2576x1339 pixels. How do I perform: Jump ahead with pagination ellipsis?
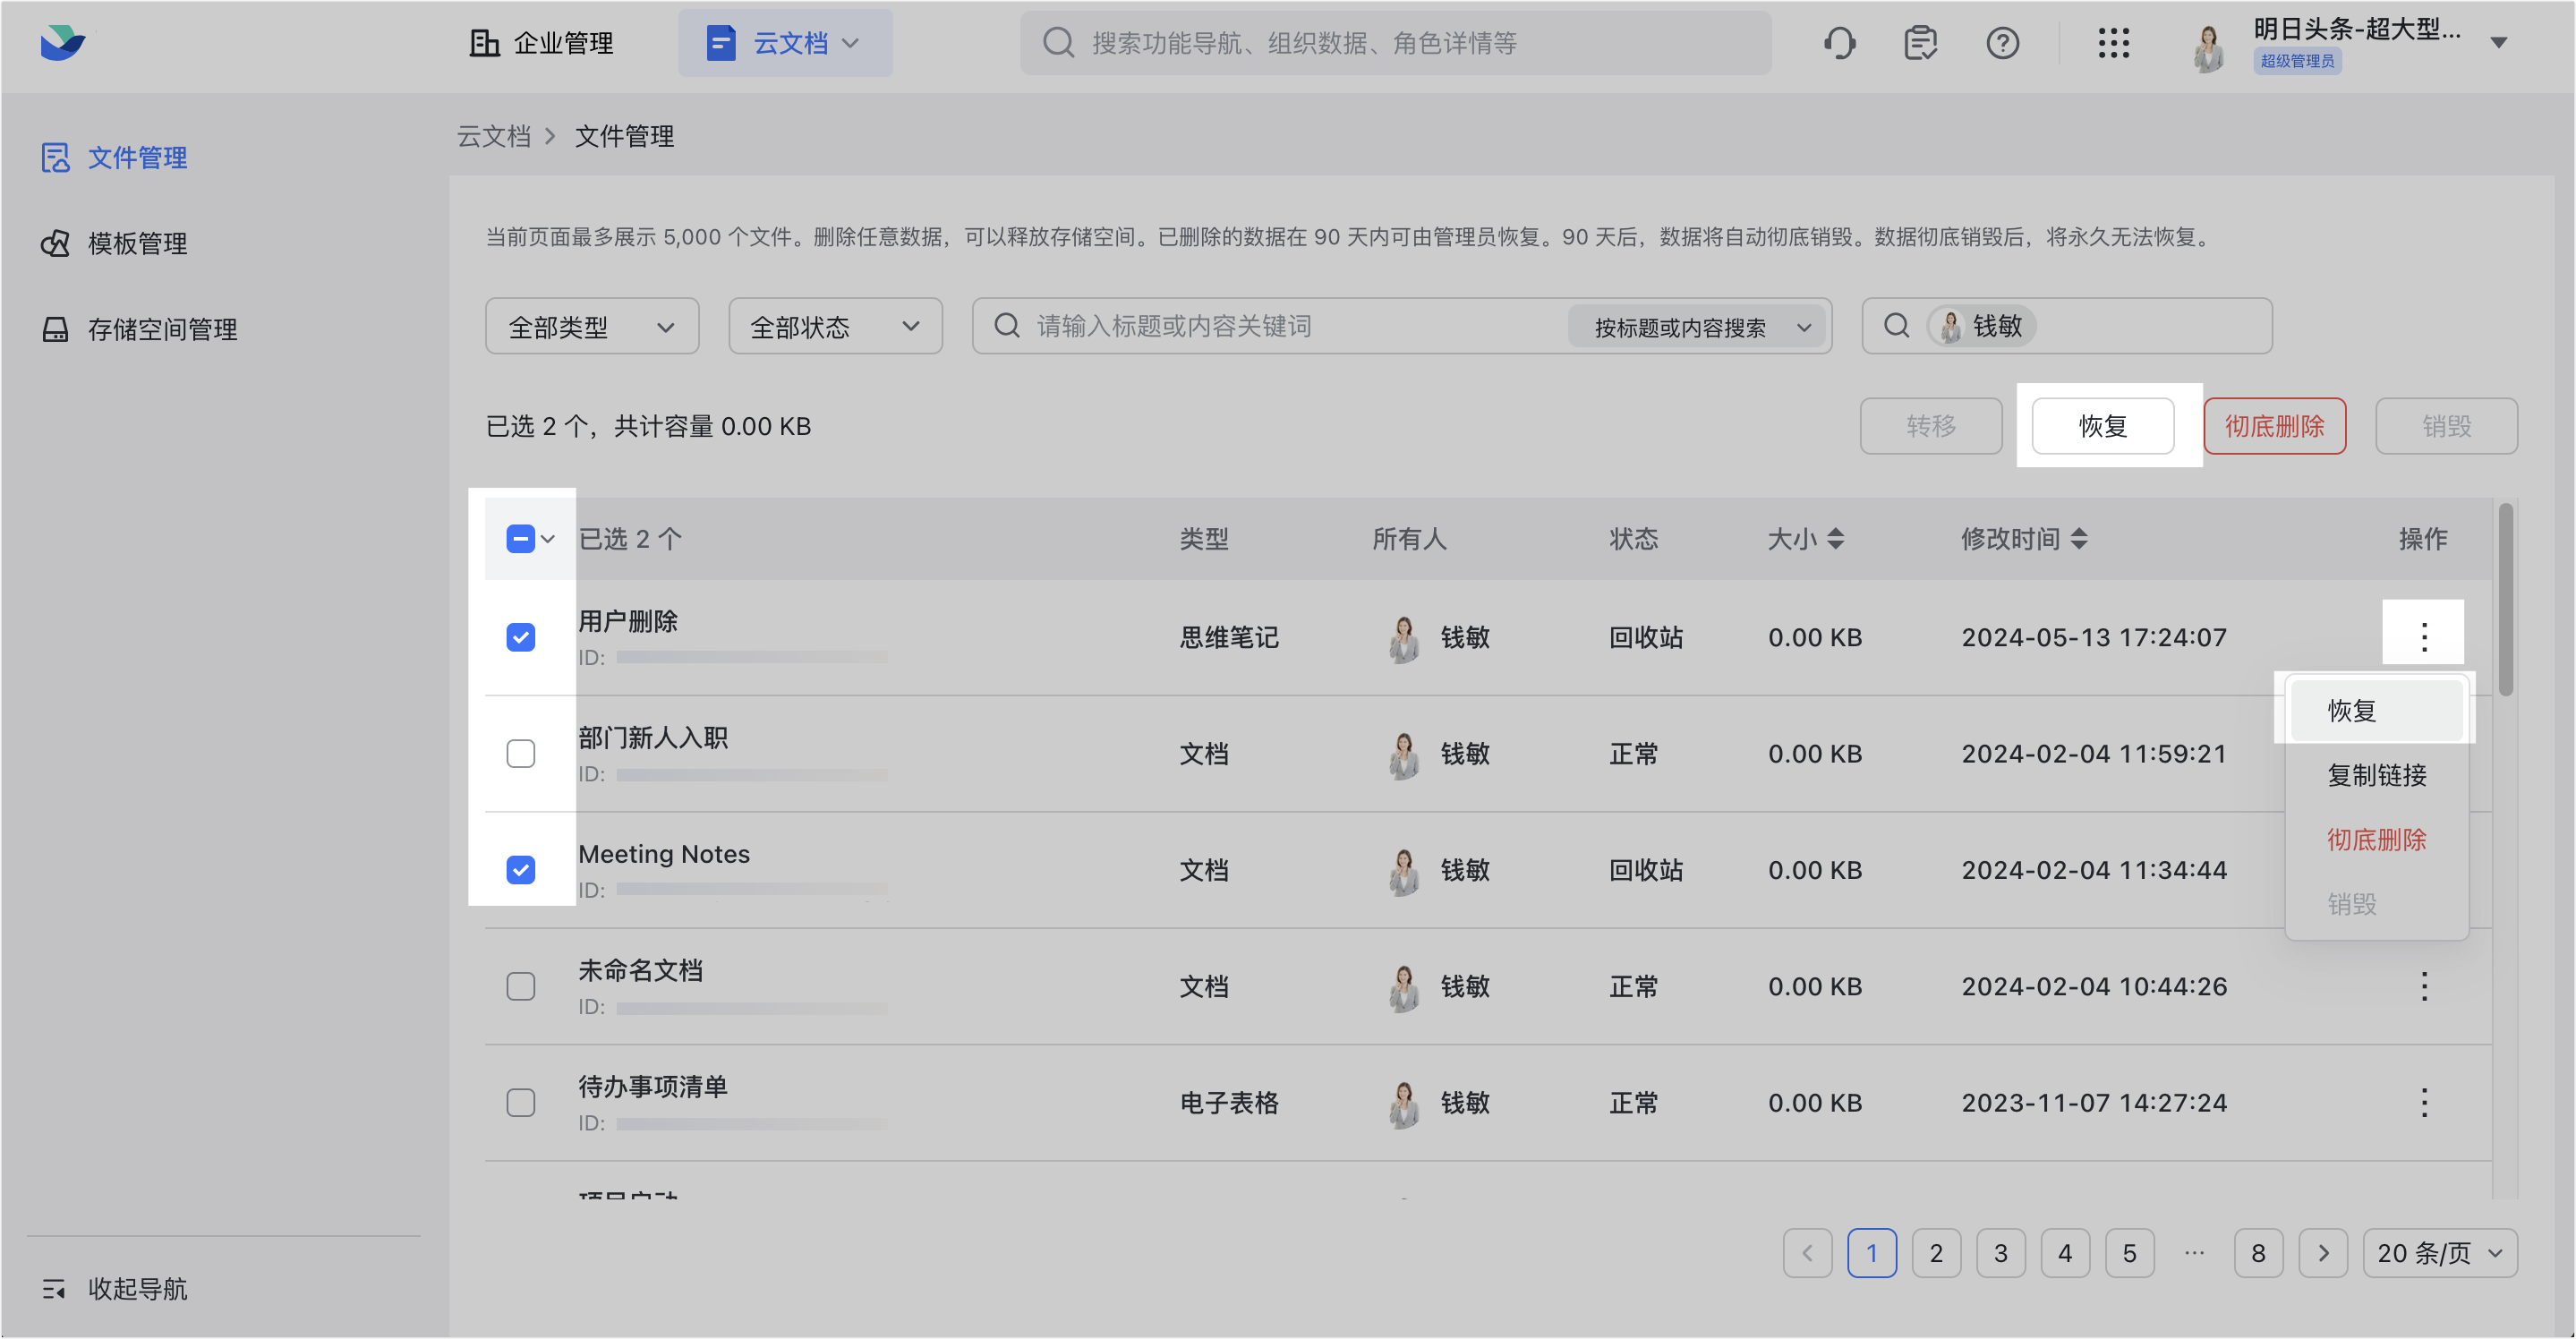click(2194, 1253)
